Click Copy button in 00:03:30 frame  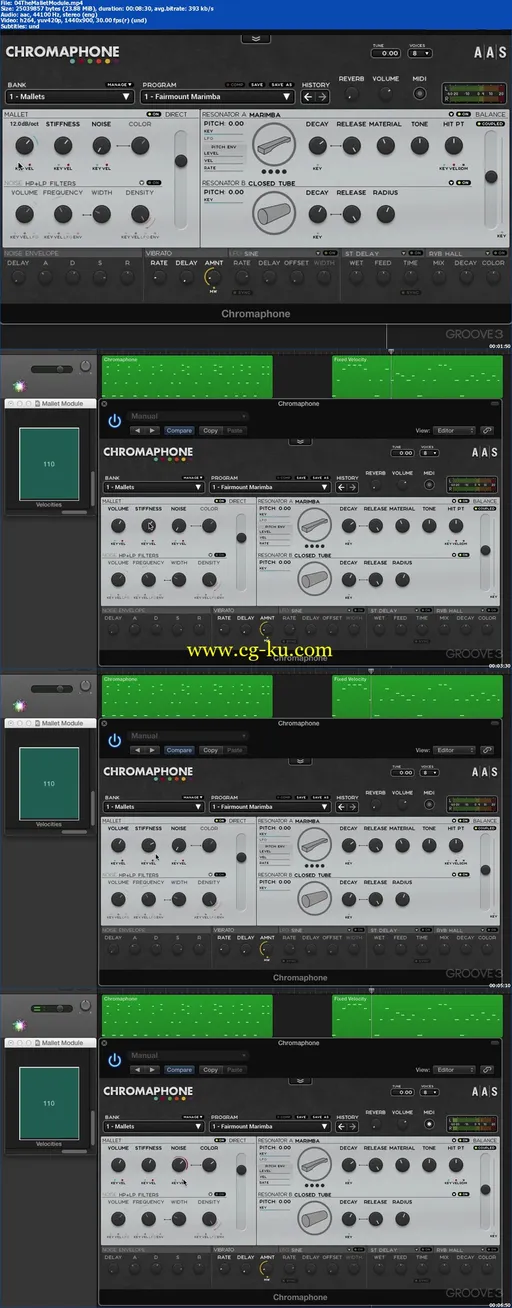click(x=210, y=430)
